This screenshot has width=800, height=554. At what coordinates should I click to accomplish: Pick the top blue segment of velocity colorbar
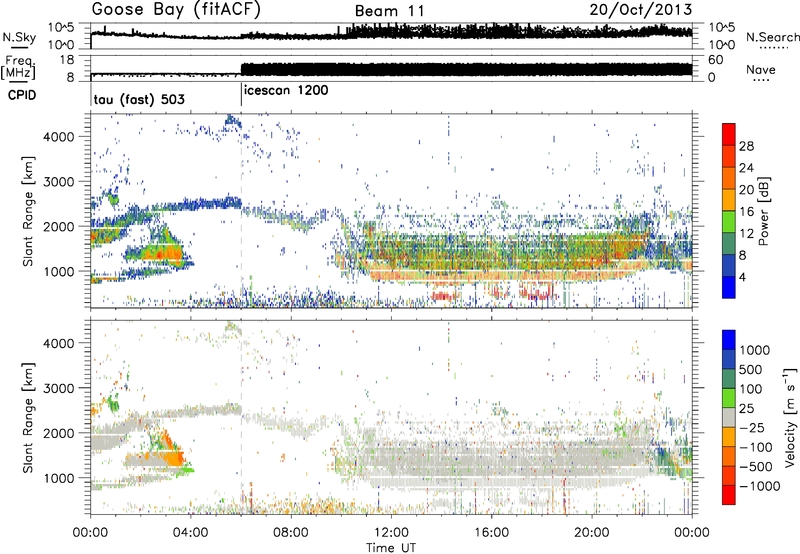pyautogui.click(x=729, y=340)
